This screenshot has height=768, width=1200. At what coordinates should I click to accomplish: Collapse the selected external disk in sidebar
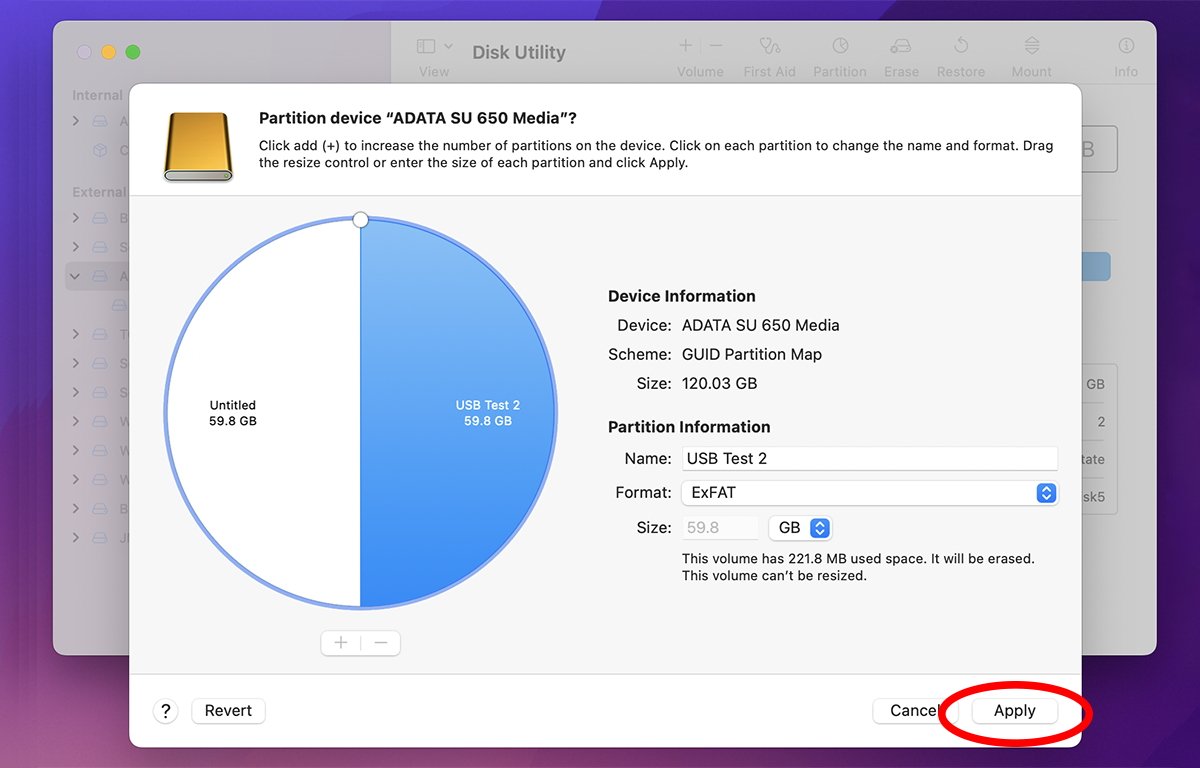coord(76,276)
